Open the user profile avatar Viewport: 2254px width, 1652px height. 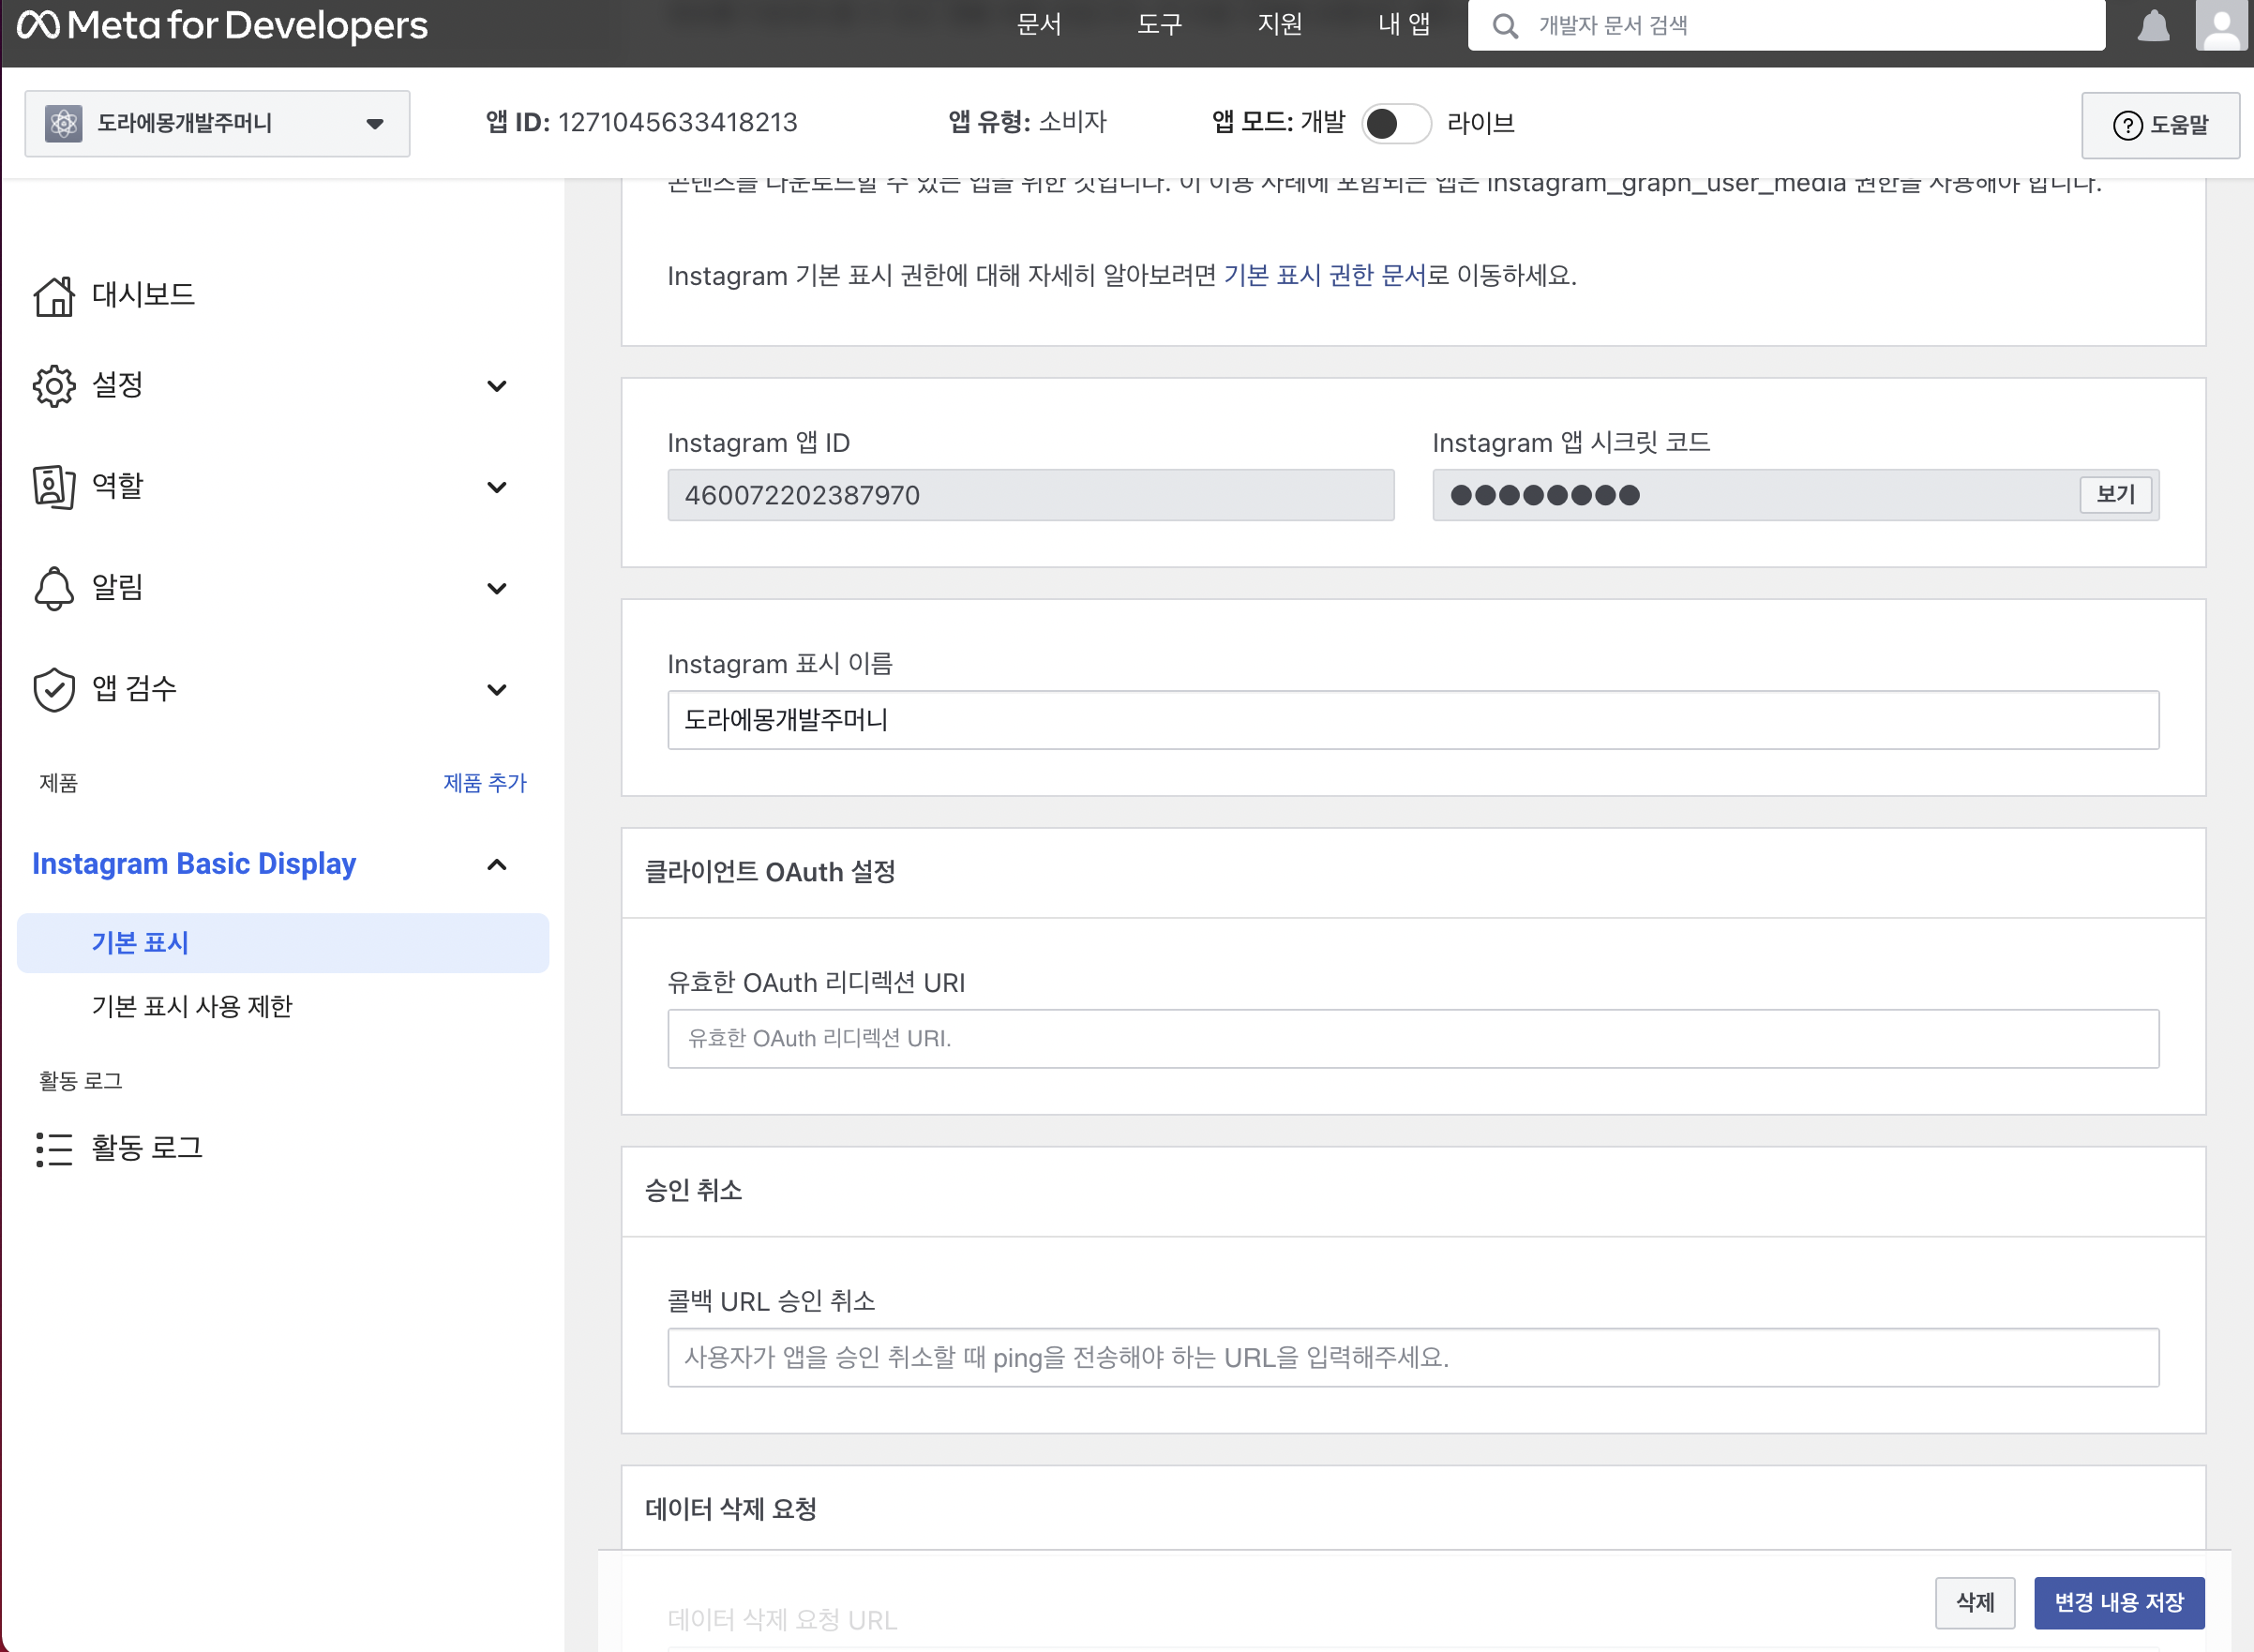click(2221, 26)
